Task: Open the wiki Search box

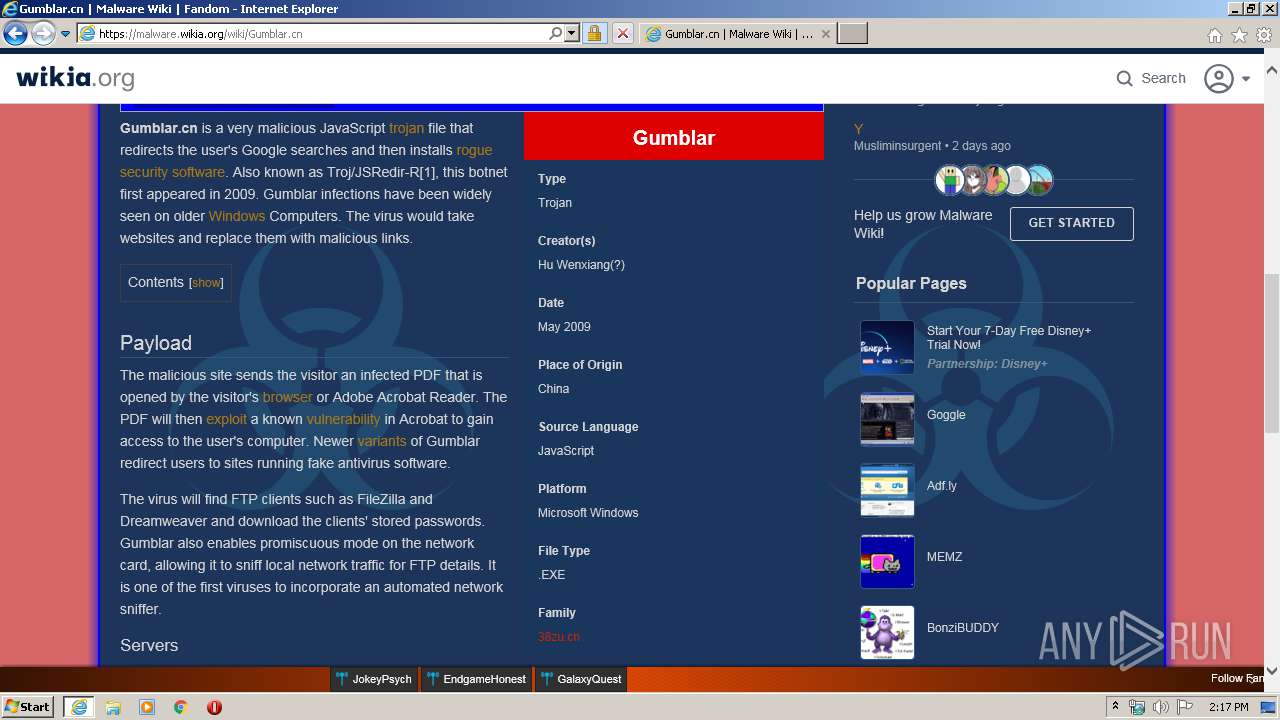Action: 1151,78
